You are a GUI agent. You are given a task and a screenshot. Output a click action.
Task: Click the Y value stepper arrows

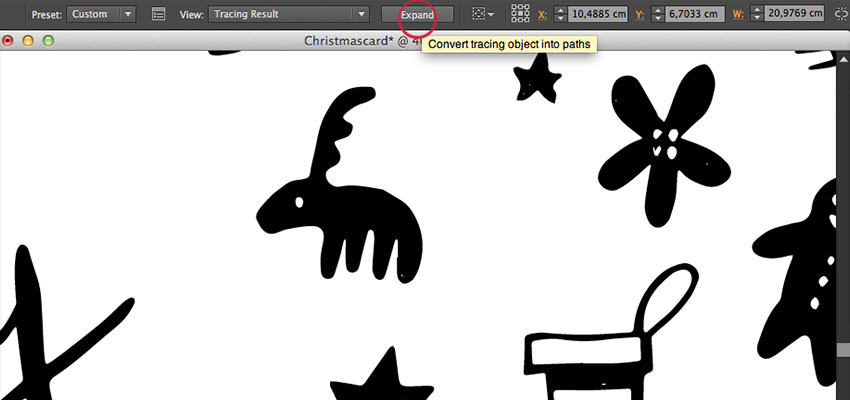click(657, 15)
